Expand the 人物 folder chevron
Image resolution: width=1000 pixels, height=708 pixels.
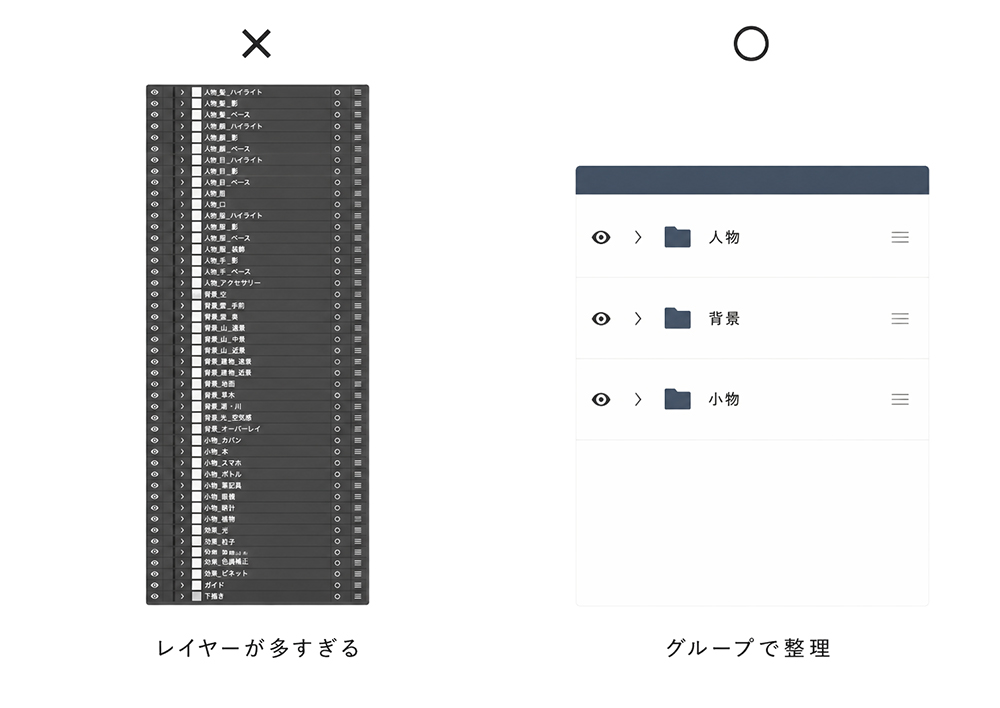[638, 237]
